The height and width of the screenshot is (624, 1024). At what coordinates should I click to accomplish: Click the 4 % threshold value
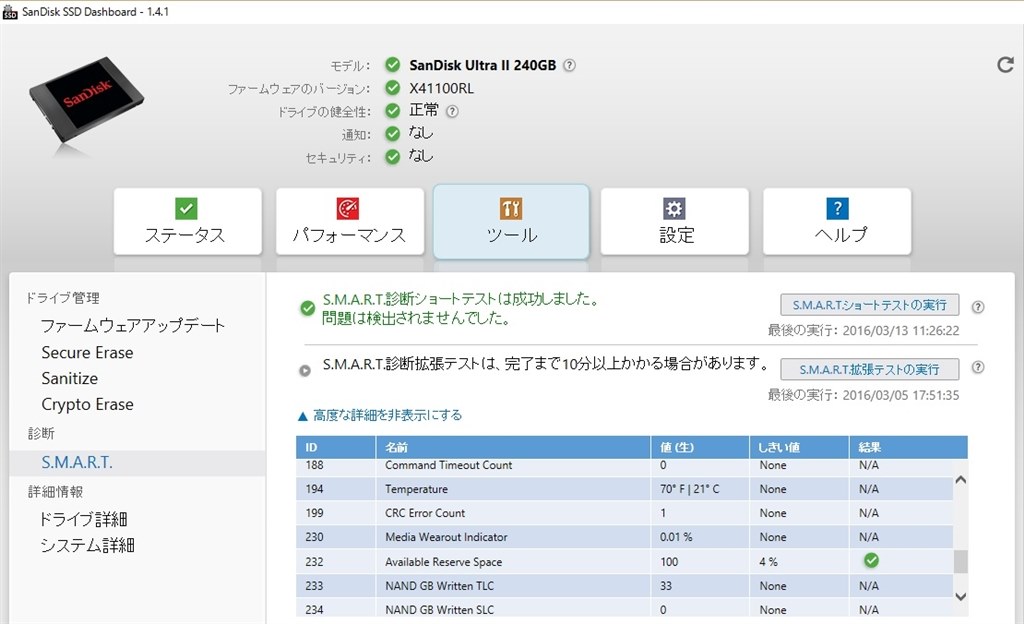769,562
